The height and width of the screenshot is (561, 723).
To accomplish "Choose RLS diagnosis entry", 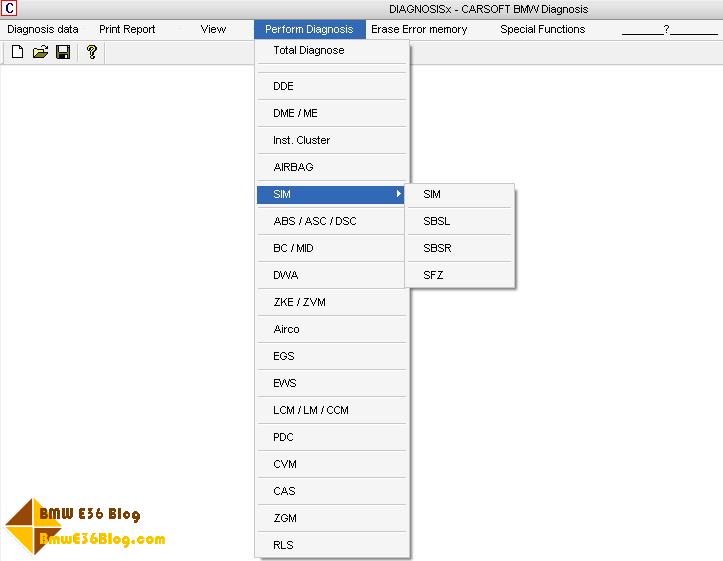I will (331, 545).
